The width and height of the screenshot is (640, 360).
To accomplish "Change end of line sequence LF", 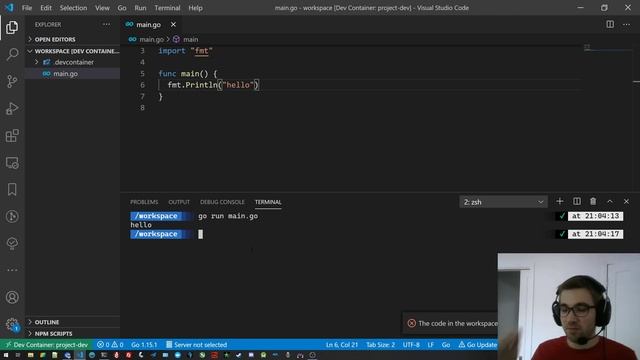I will click(431, 344).
